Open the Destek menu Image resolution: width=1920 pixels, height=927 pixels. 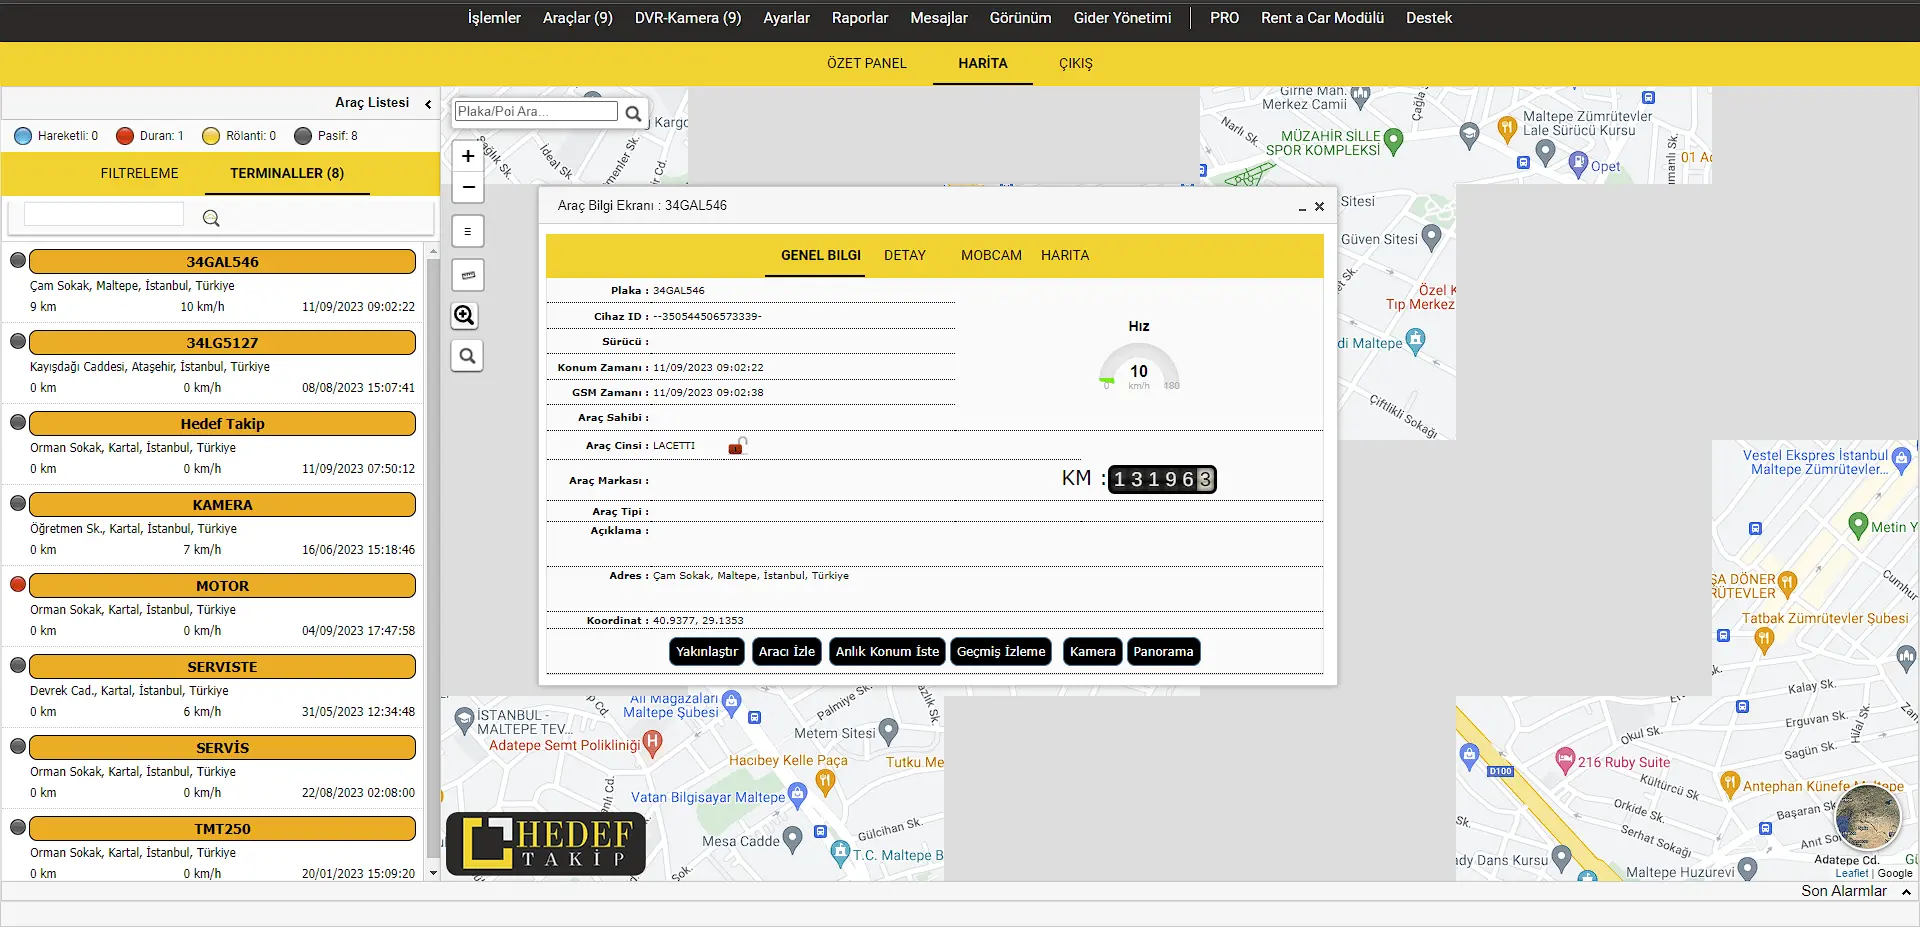click(1429, 18)
